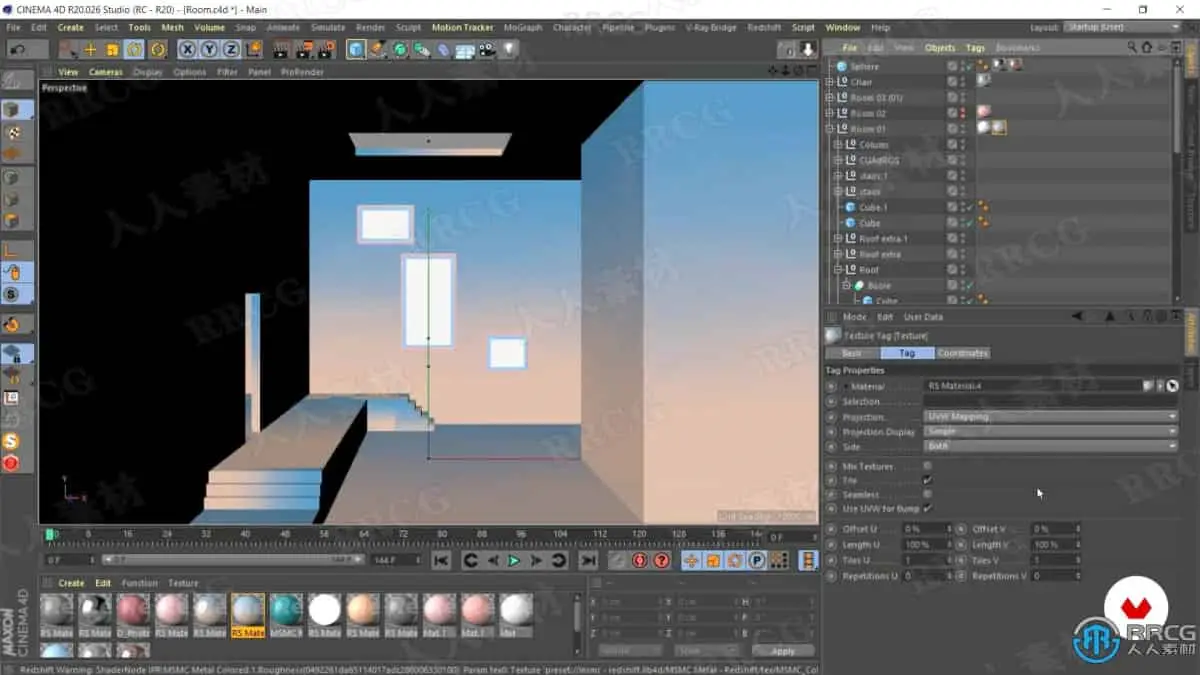Toggle the X axis lock
Image resolution: width=1200 pixels, height=675 pixels.
[187, 49]
